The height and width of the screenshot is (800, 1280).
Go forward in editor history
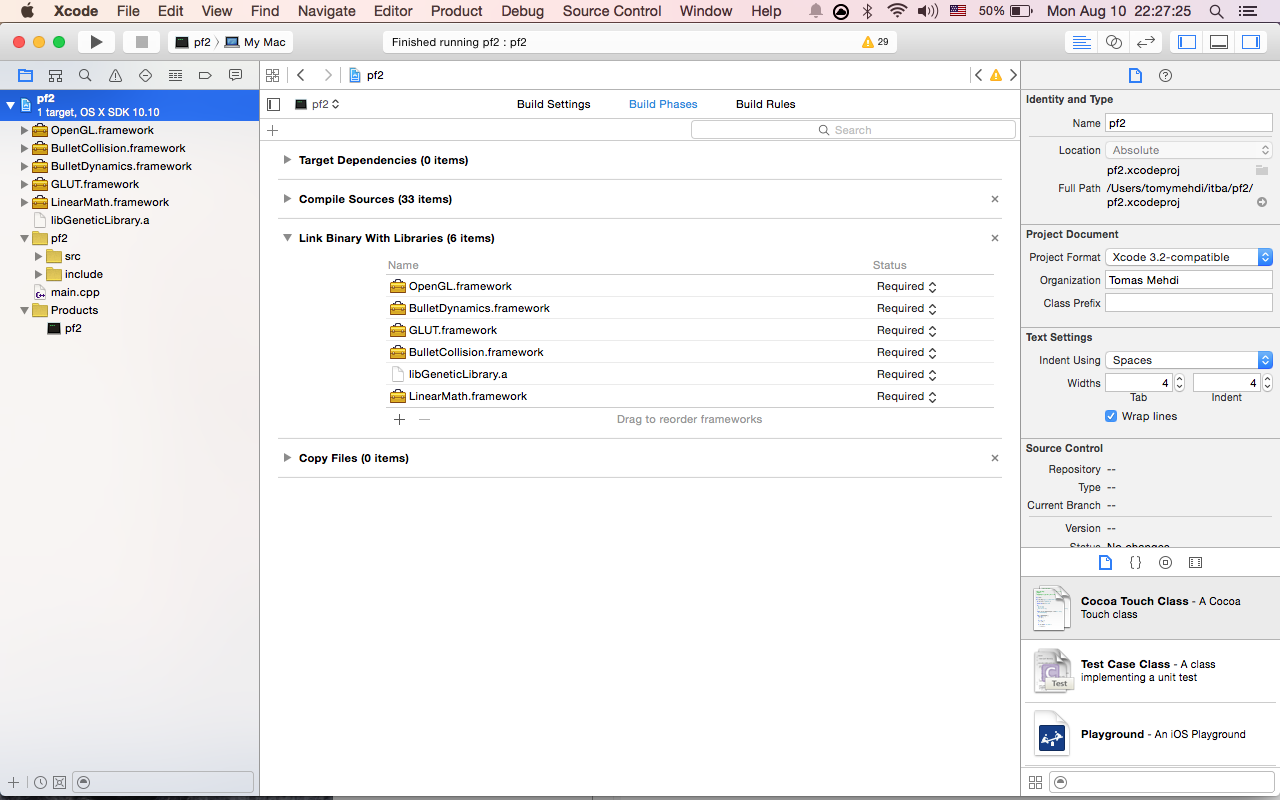pos(328,75)
